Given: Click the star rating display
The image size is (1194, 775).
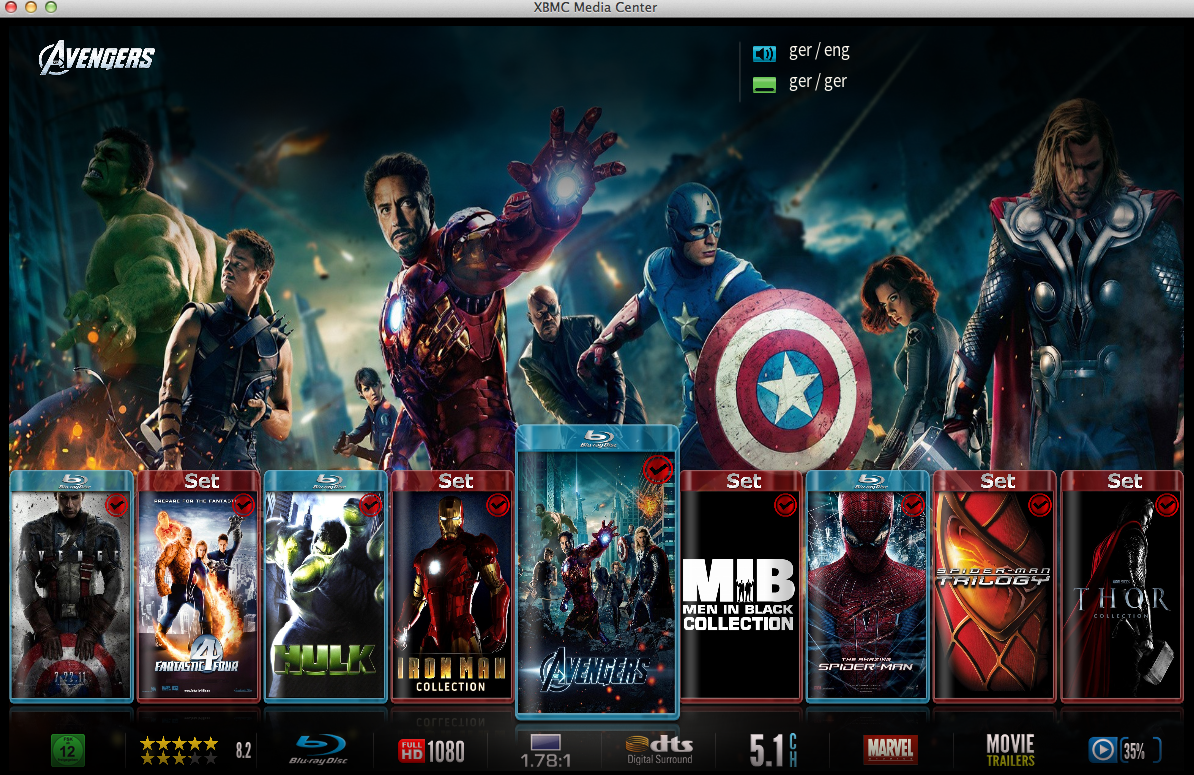Looking at the screenshot, I should 179,751.
